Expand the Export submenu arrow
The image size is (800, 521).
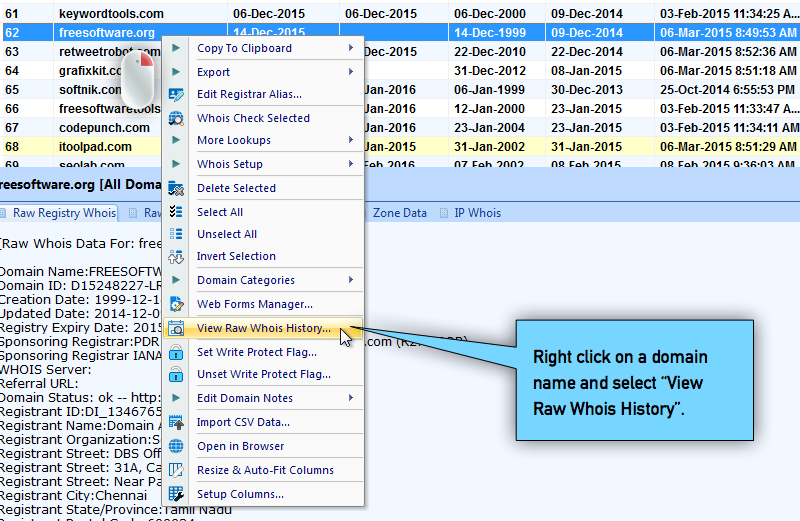tap(351, 72)
